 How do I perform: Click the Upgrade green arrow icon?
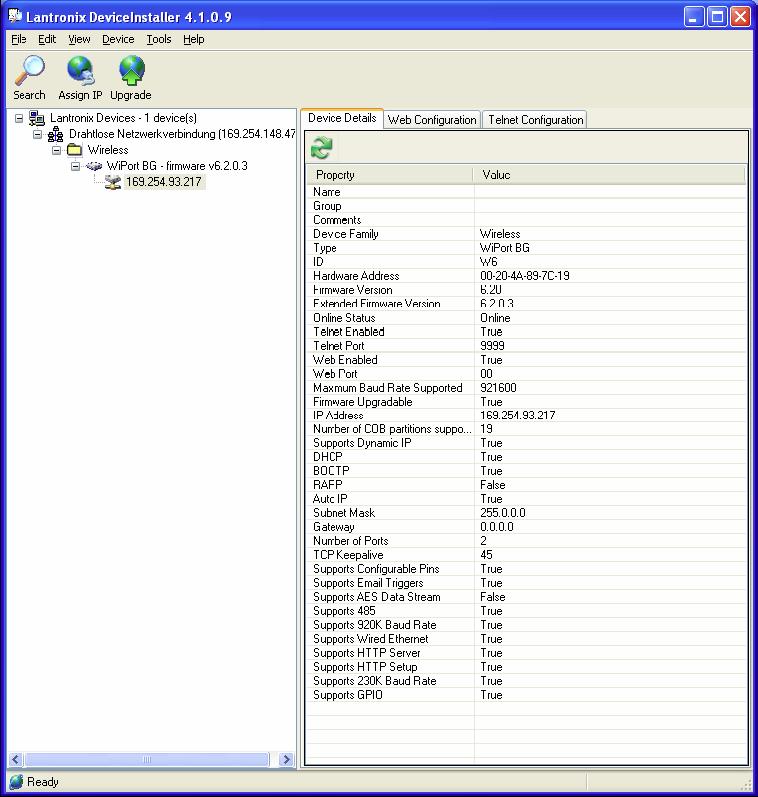tap(132, 70)
